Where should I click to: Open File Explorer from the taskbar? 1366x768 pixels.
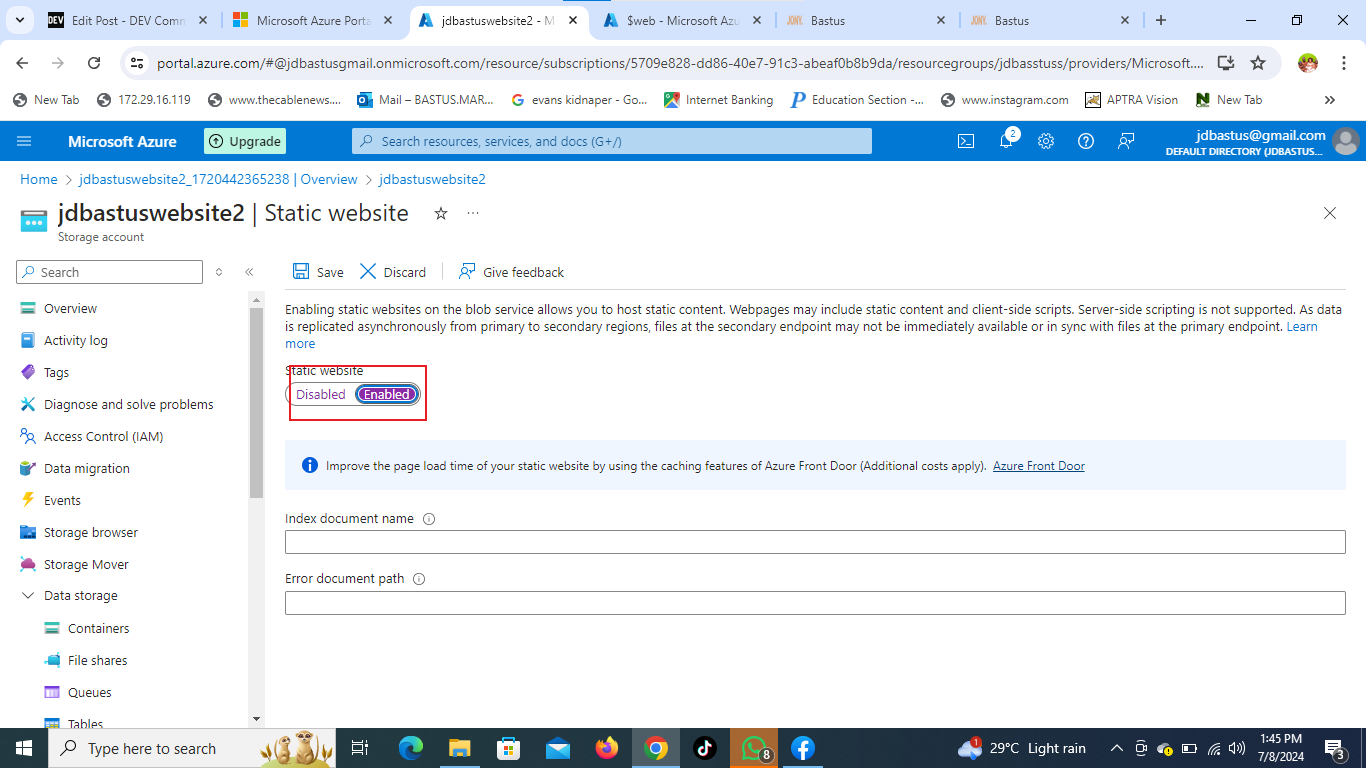pyautogui.click(x=459, y=748)
